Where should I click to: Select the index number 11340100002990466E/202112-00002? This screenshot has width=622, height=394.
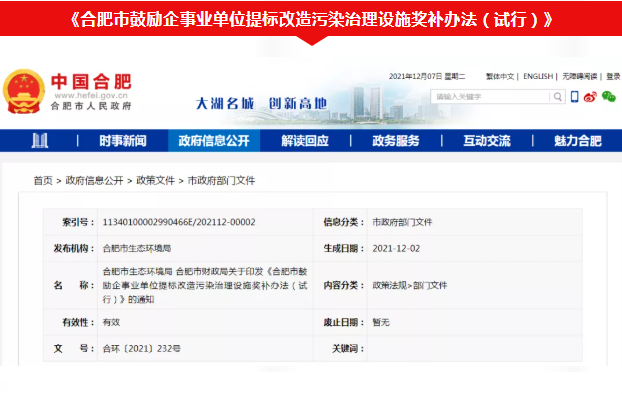[x=179, y=222]
